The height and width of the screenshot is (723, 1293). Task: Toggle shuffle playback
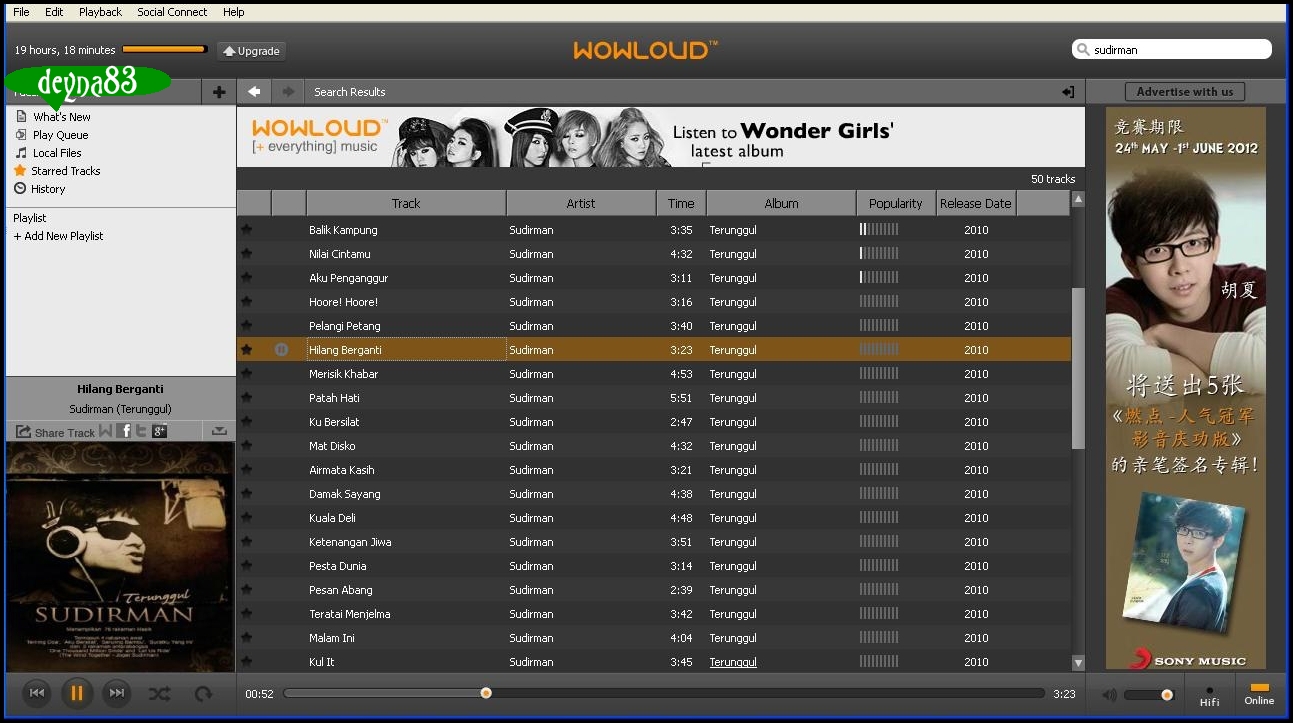point(159,693)
